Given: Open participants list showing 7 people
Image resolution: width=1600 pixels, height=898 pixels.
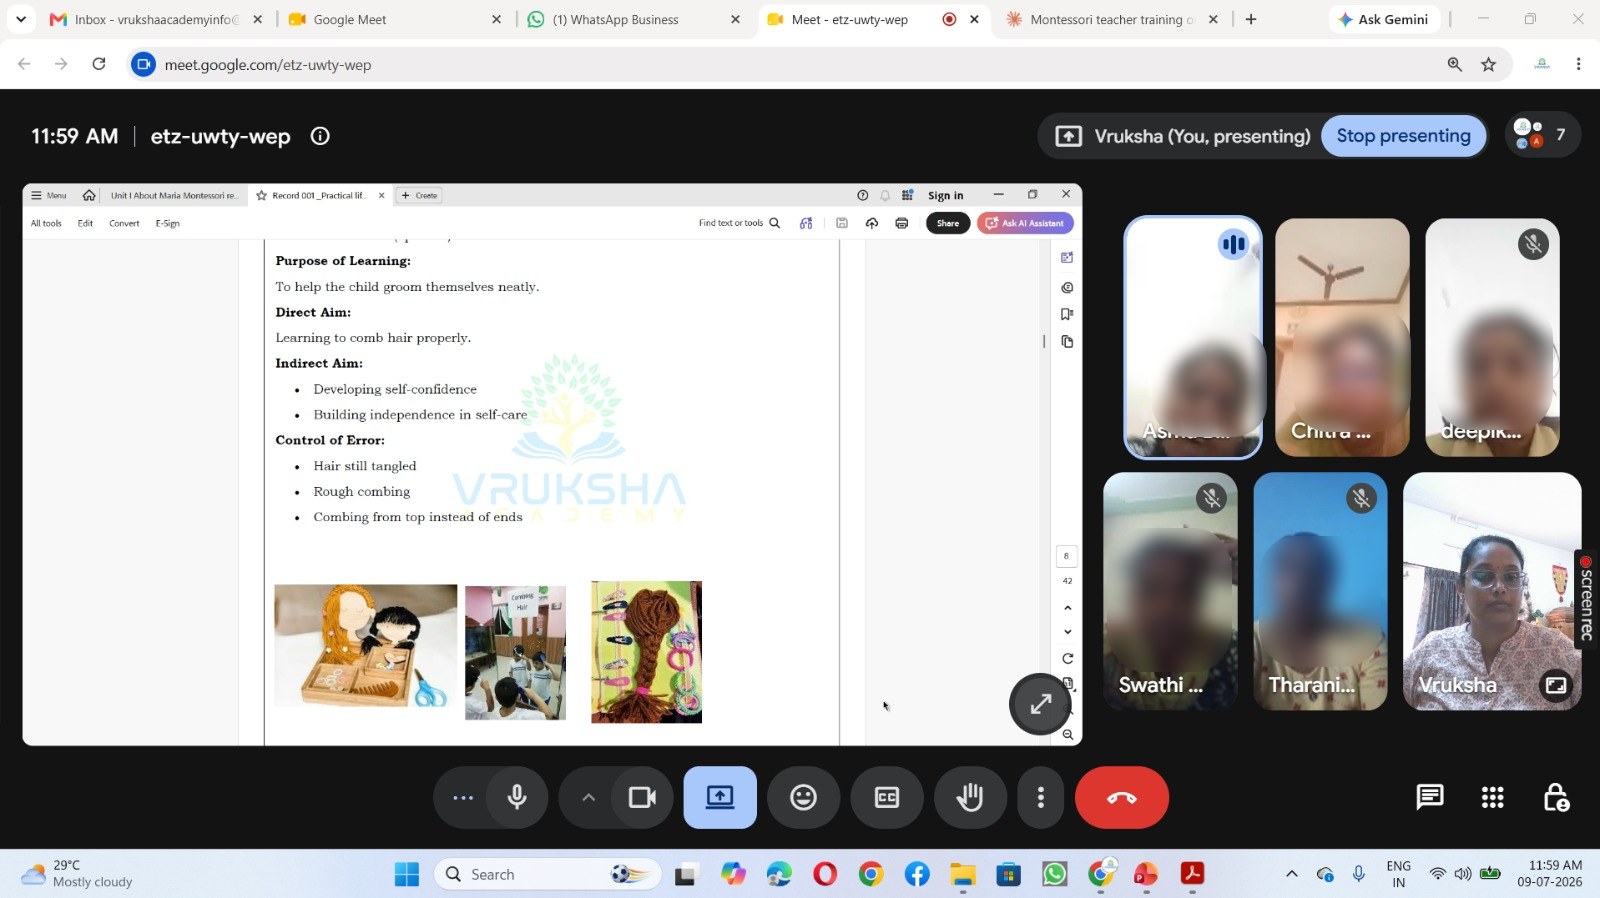Looking at the screenshot, I should click(x=1542, y=135).
